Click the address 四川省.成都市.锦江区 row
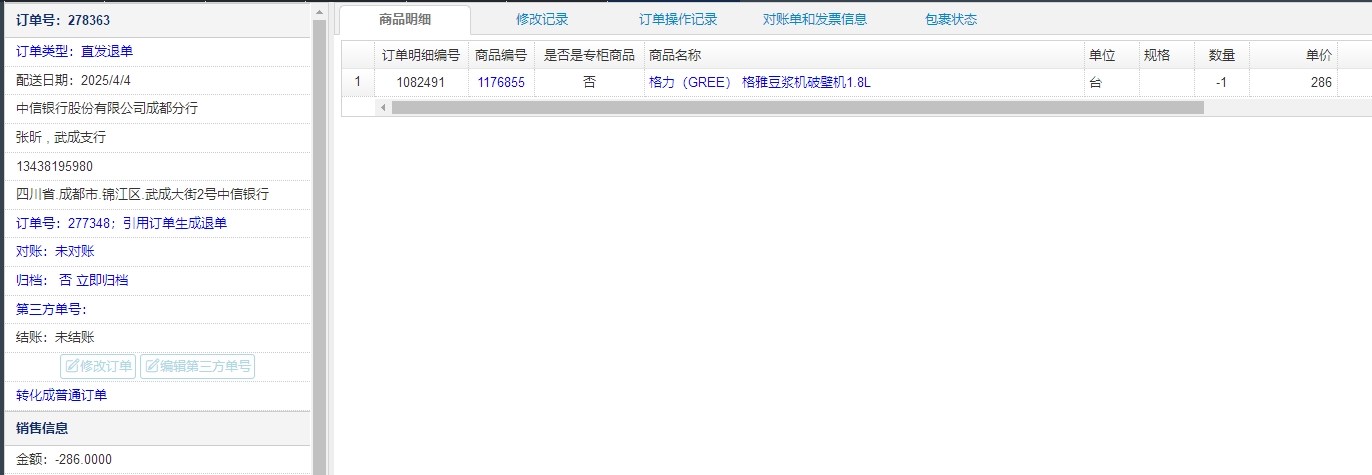 (158, 194)
